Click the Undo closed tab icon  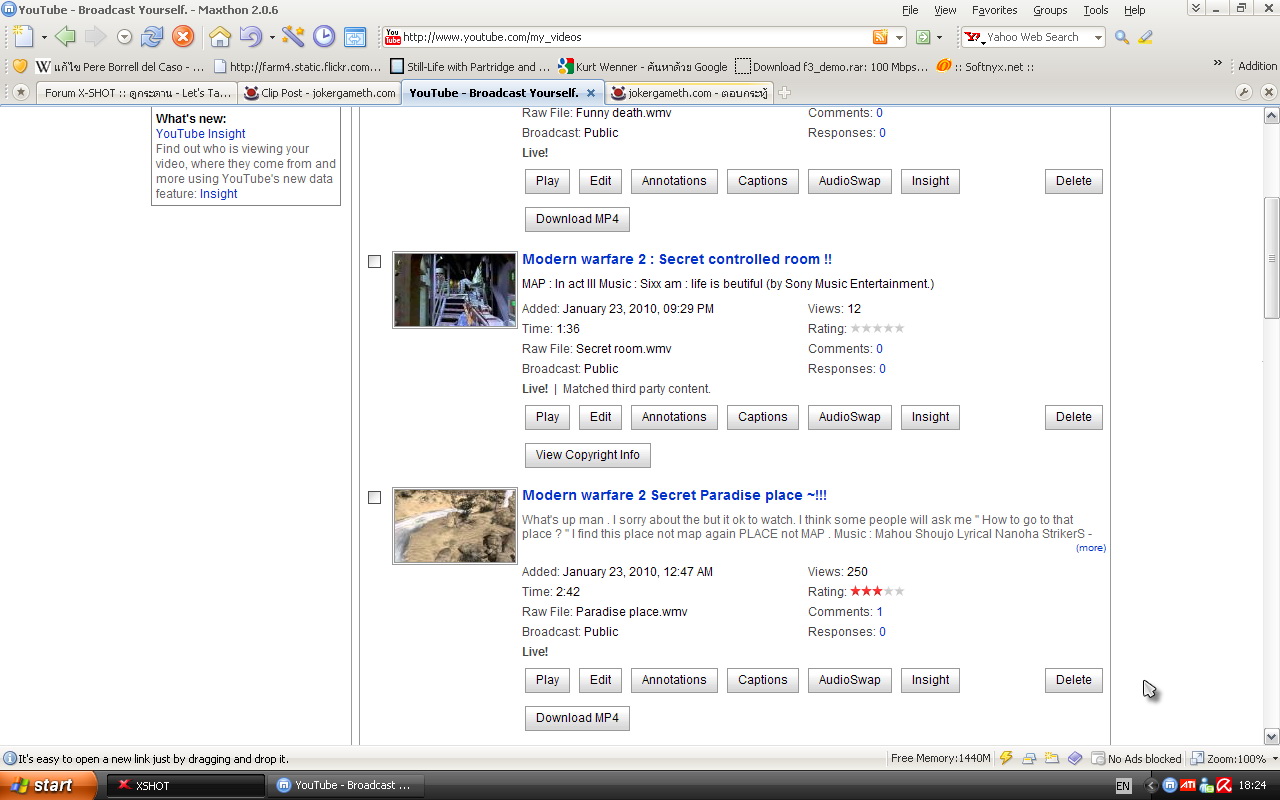(250, 37)
